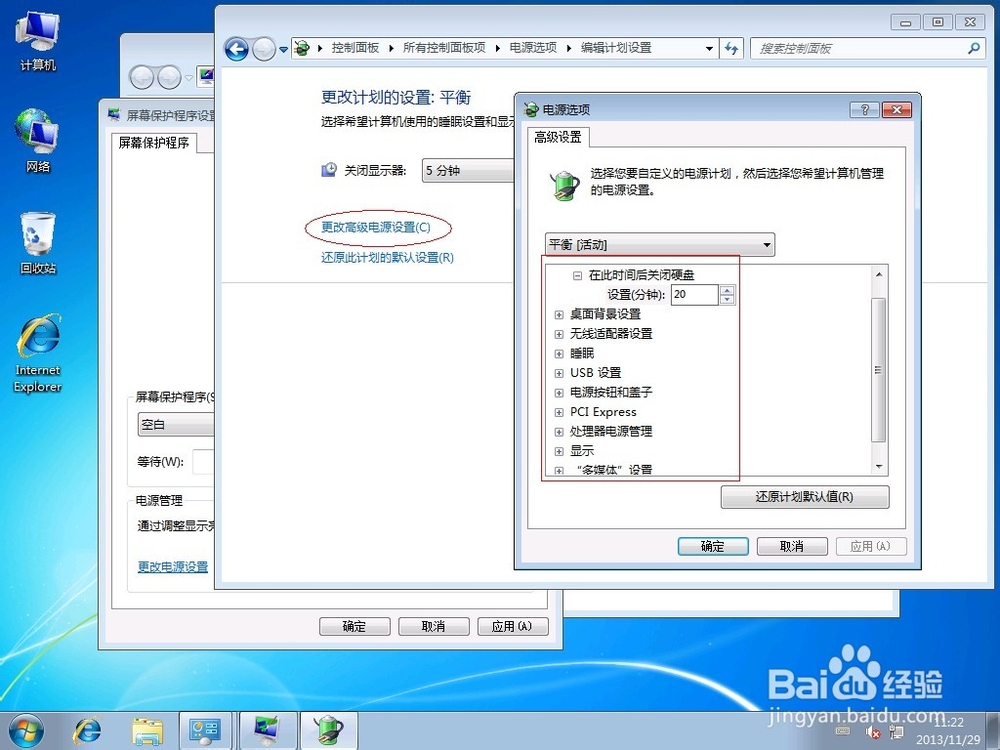Viewport: 1000px width, 750px height.
Task: Open the 回收站 recycle bin icon
Action: click(38, 242)
